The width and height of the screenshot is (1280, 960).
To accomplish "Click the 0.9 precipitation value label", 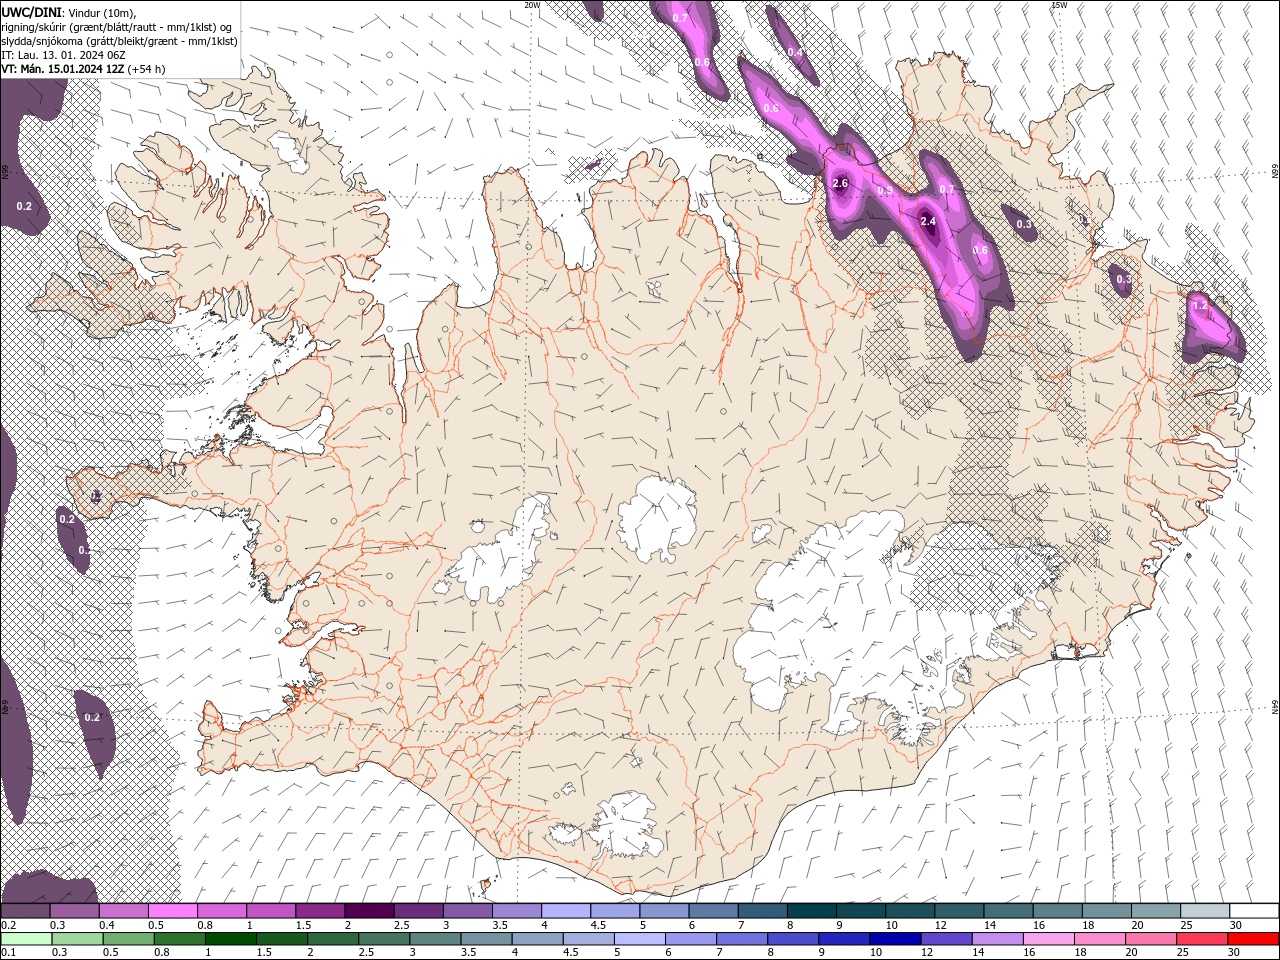I will pos(885,190).
